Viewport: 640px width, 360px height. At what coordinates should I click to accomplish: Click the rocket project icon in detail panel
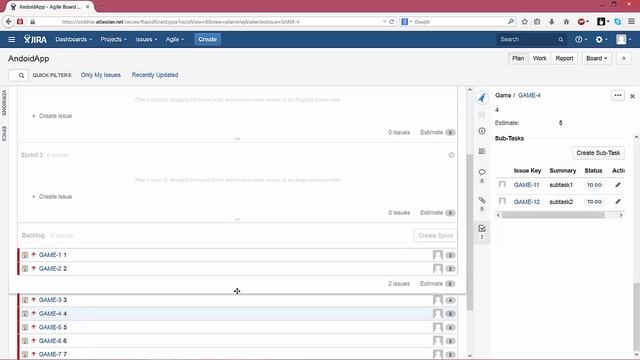(482, 98)
